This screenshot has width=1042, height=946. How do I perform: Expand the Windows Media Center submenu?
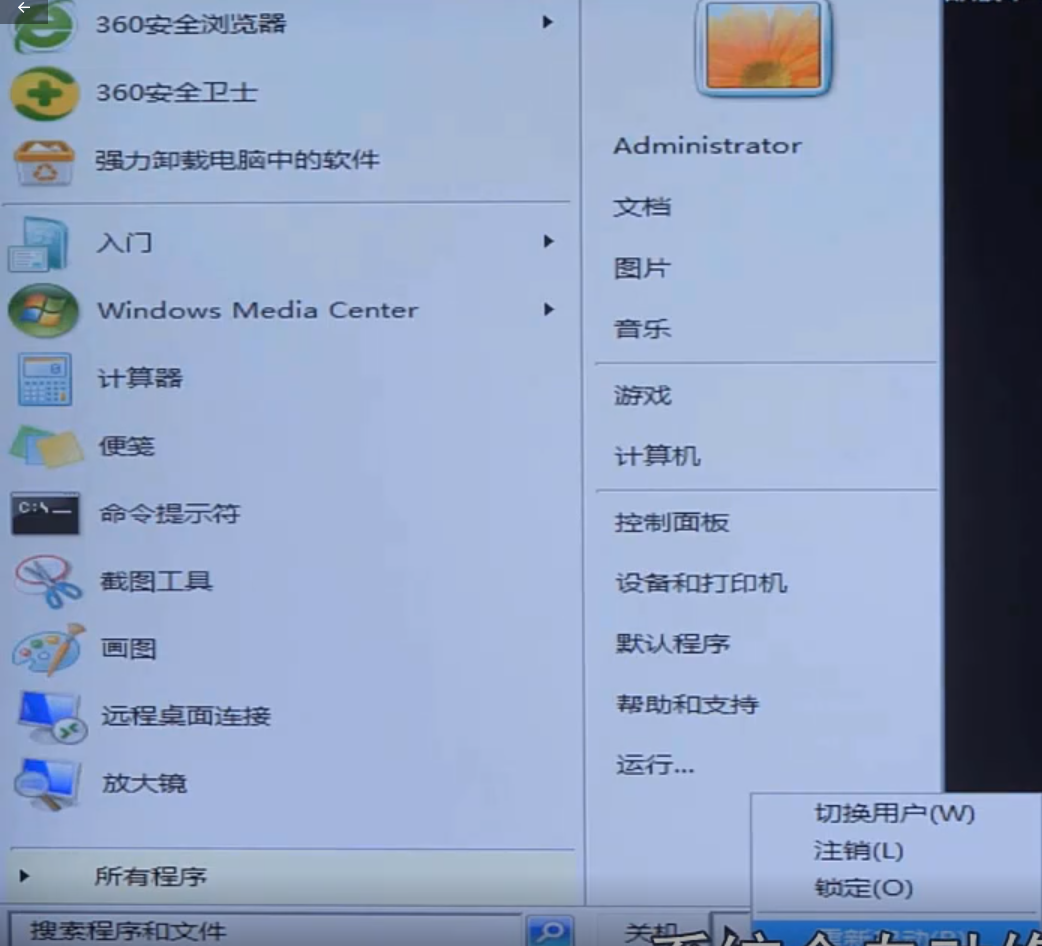pyautogui.click(x=548, y=309)
